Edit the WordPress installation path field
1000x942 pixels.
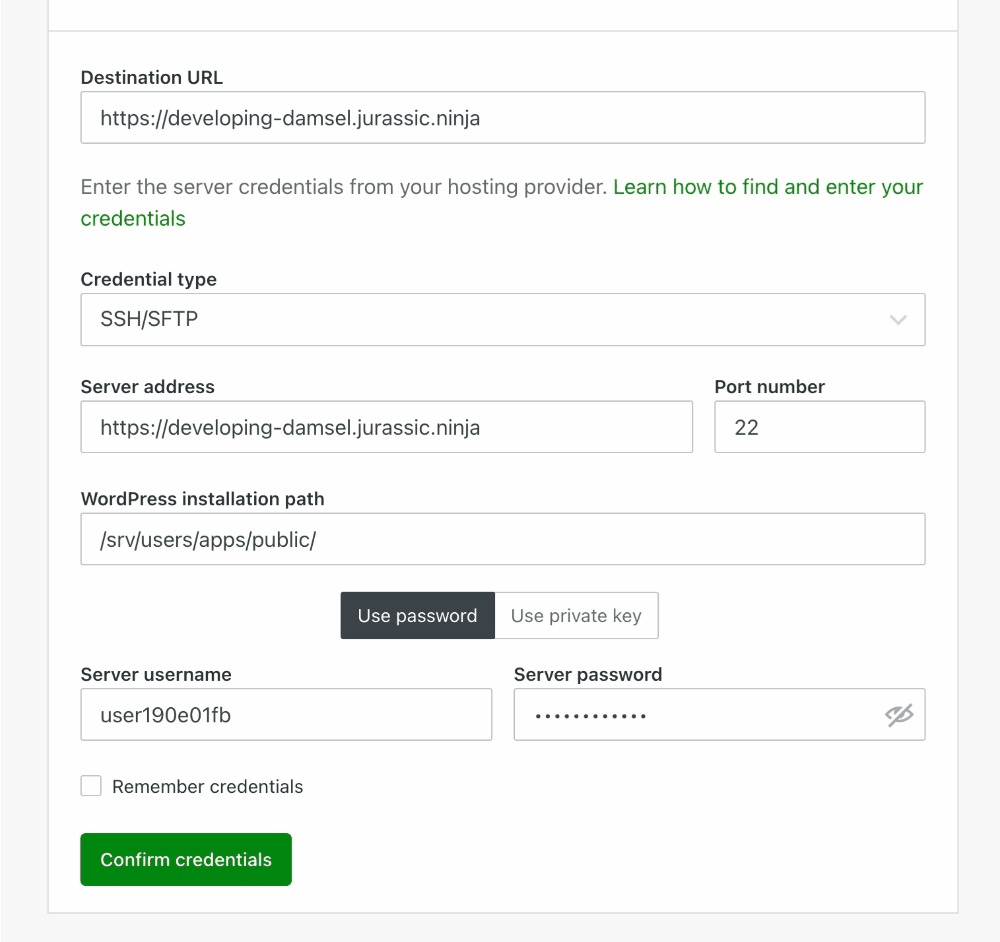(x=502, y=540)
